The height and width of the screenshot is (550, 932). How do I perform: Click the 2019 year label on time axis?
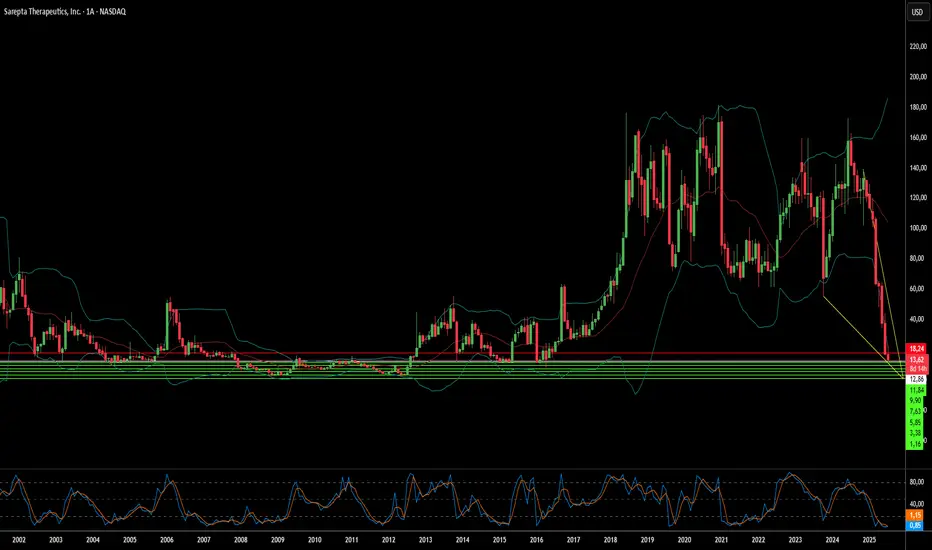[647, 540]
